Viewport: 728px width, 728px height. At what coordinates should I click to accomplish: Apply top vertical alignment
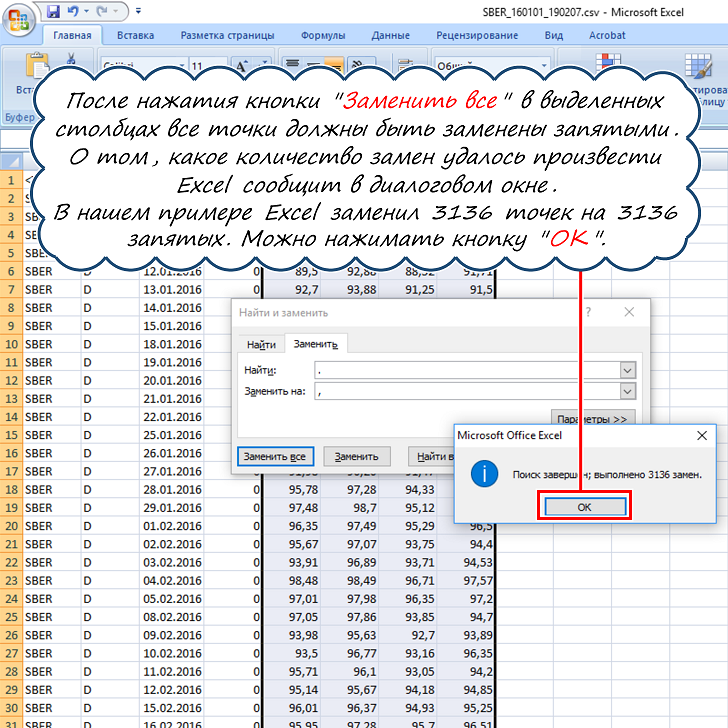(x=292, y=64)
